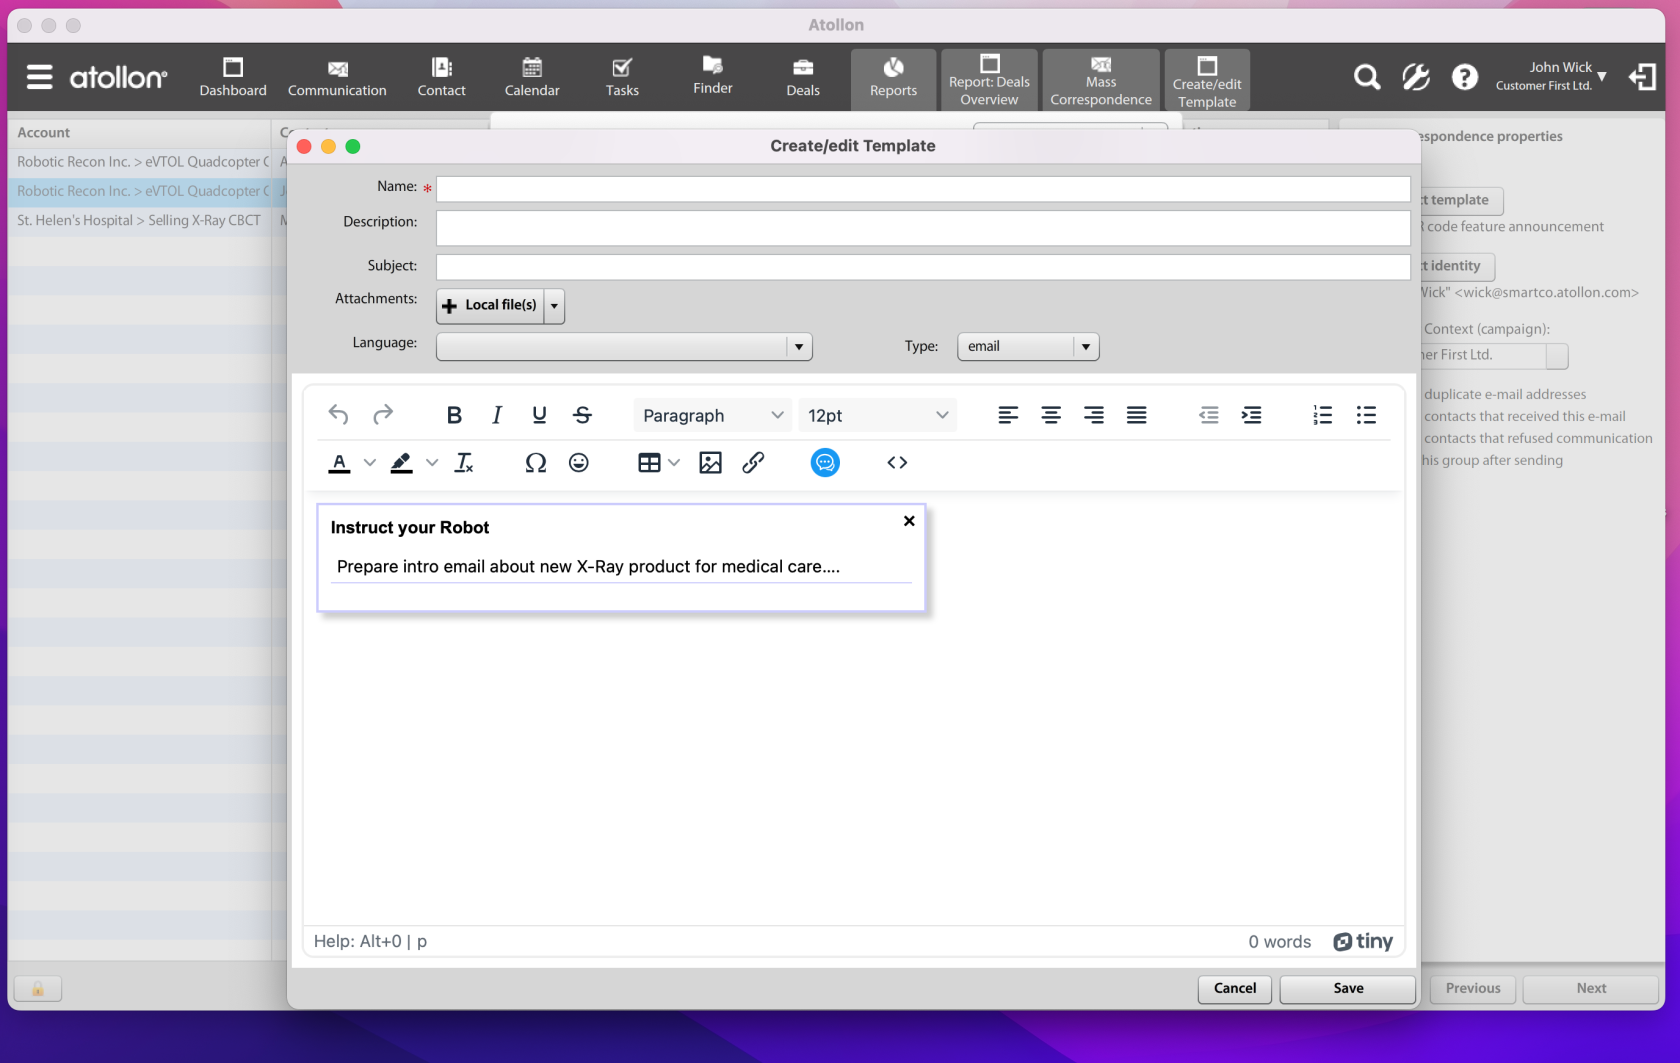Screen dimensions: 1680x1063
Task: Center align text
Action: (x=1051, y=415)
